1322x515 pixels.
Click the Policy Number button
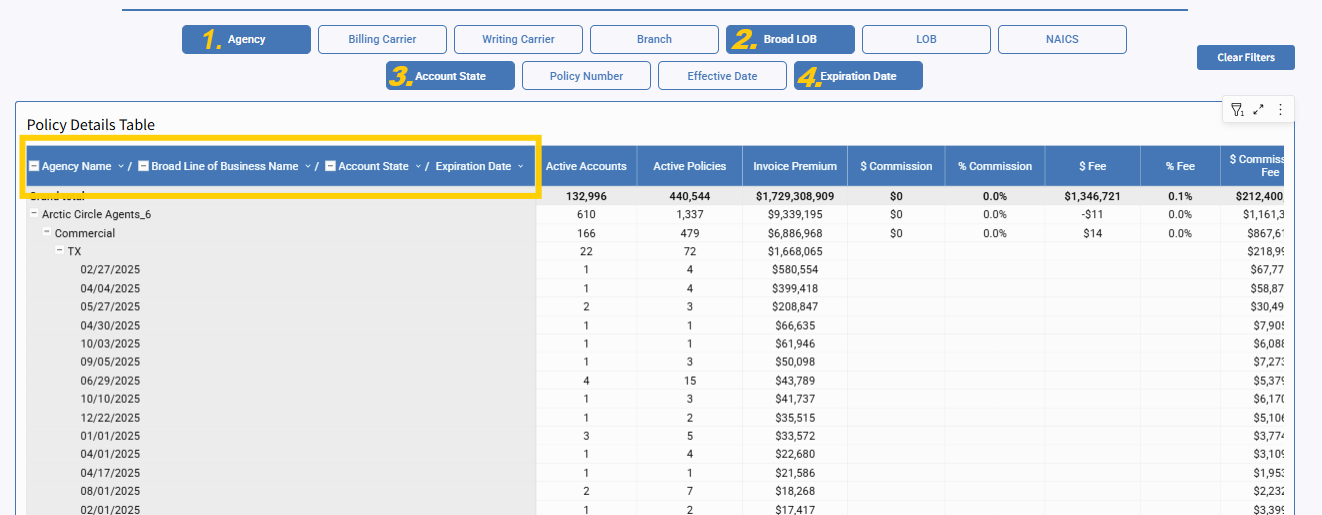click(x=586, y=76)
